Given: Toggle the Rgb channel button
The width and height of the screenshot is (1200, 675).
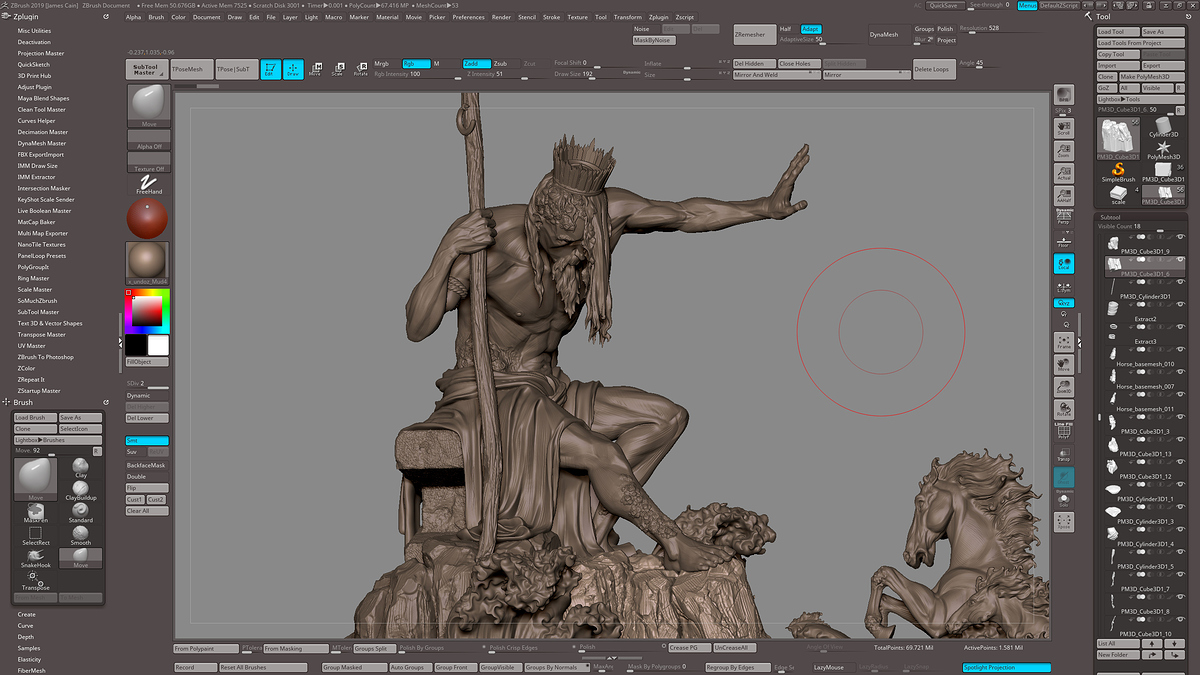Looking at the screenshot, I should coord(416,63).
